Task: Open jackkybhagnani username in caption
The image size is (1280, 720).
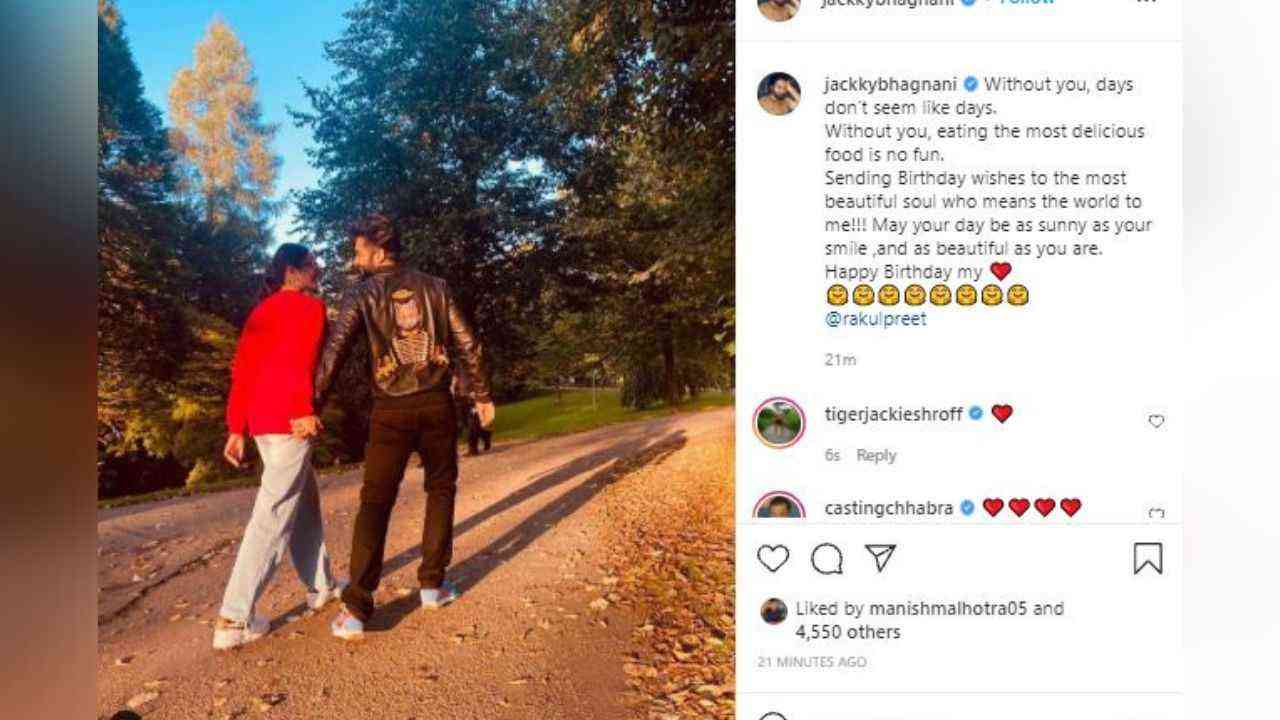Action: point(889,85)
